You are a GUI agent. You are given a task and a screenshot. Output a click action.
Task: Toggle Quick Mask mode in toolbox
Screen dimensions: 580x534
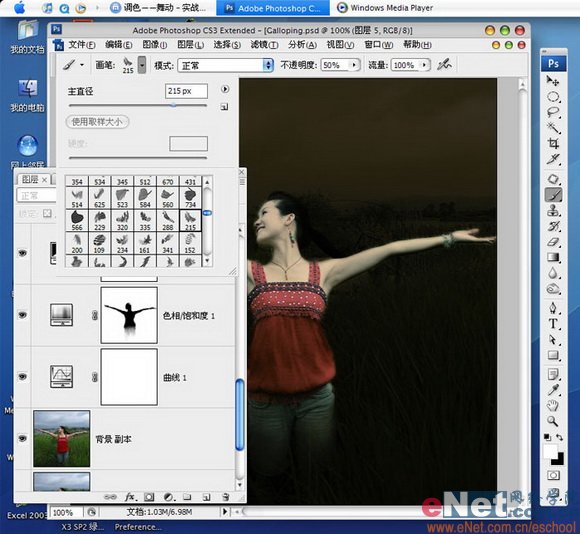pyautogui.click(x=553, y=475)
